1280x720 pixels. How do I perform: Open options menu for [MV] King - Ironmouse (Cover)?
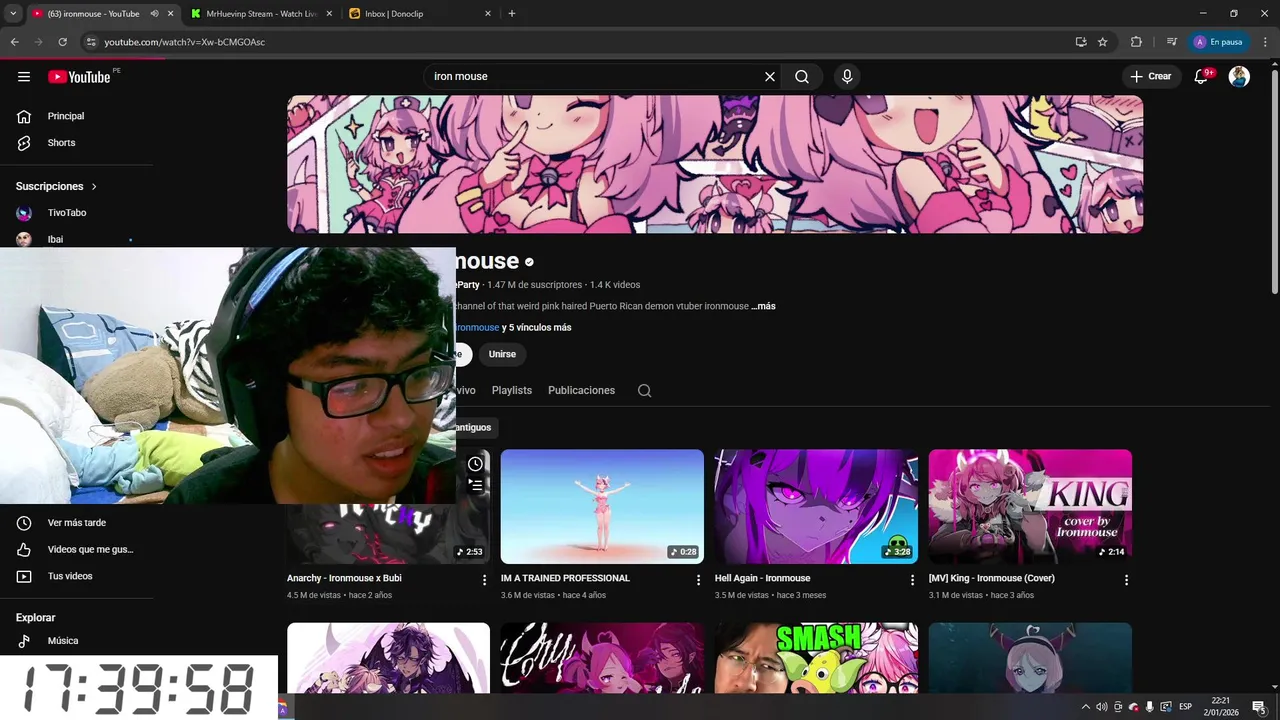[1126, 580]
